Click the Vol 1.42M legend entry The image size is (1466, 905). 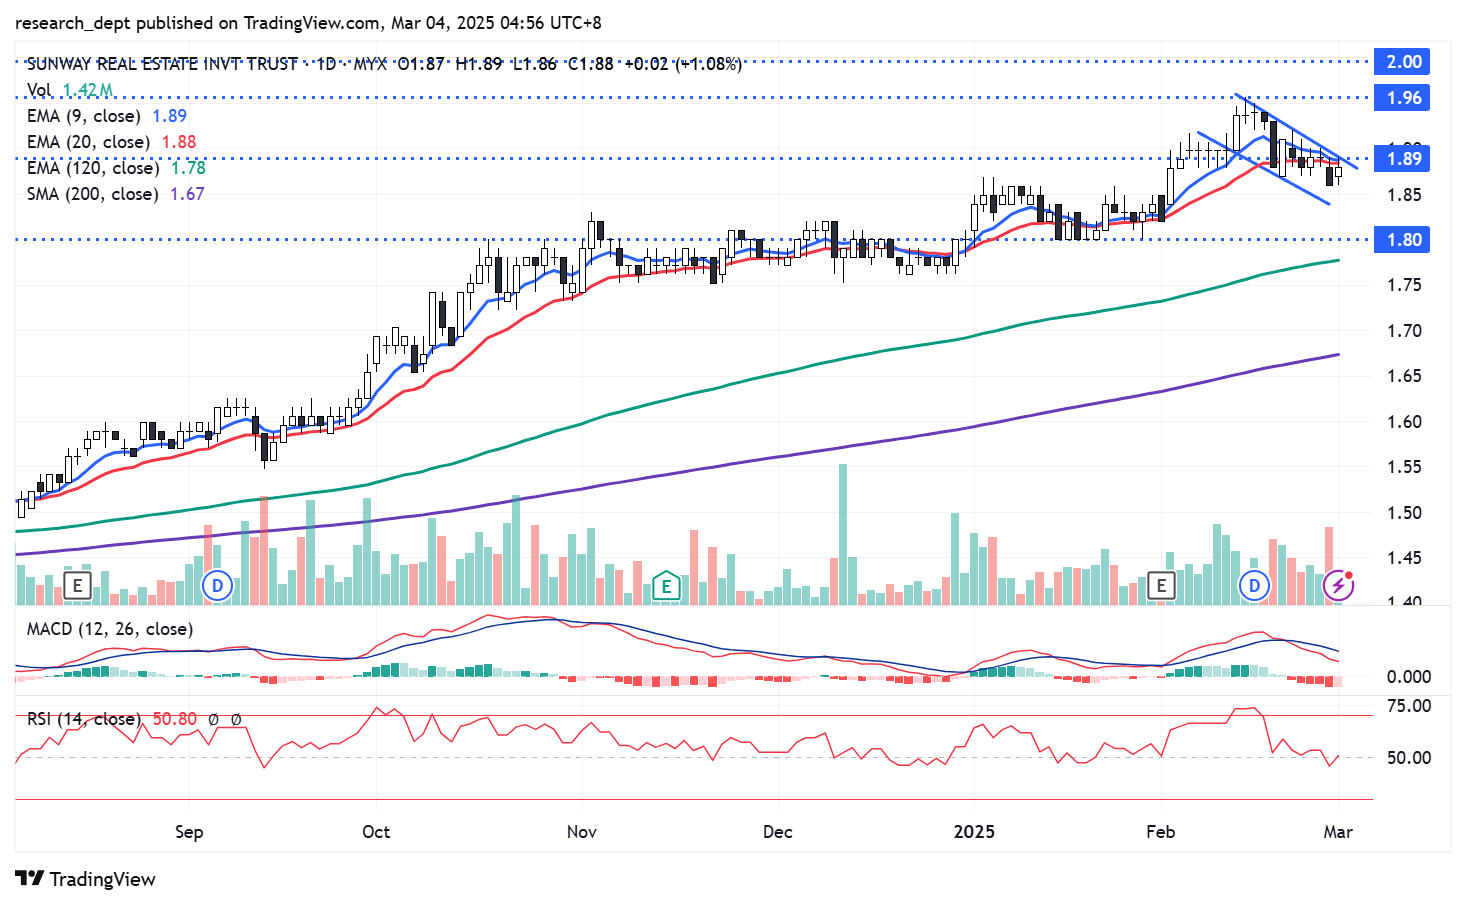pos(69,90)
